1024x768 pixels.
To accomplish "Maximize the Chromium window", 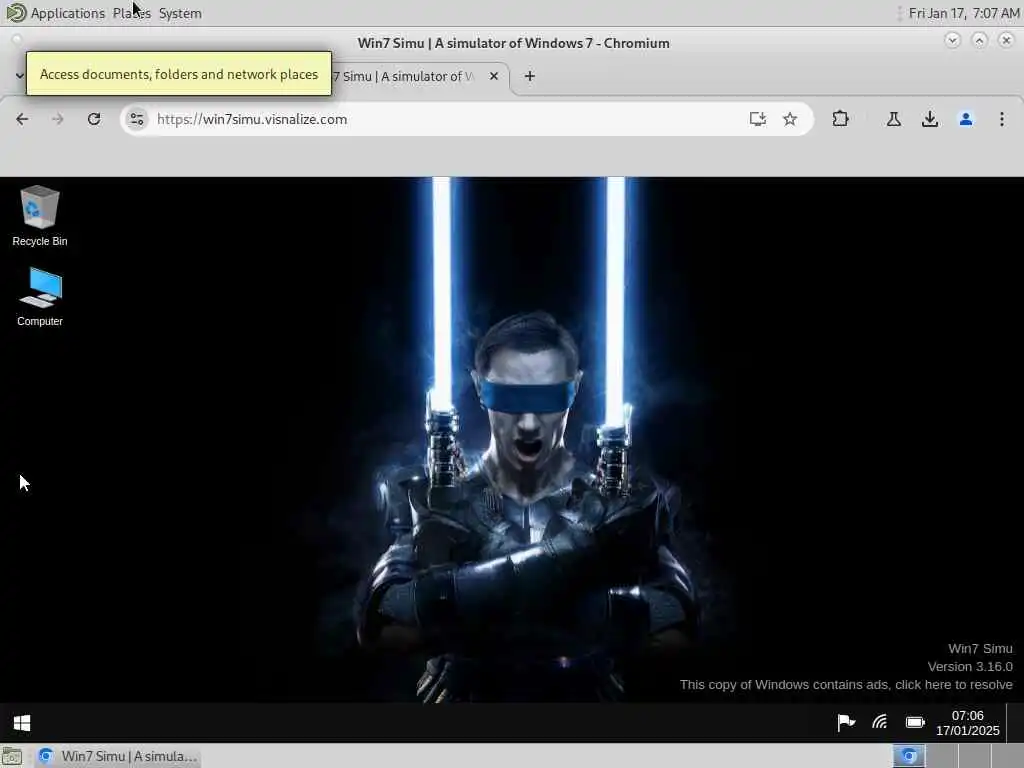I will [979, 40].
